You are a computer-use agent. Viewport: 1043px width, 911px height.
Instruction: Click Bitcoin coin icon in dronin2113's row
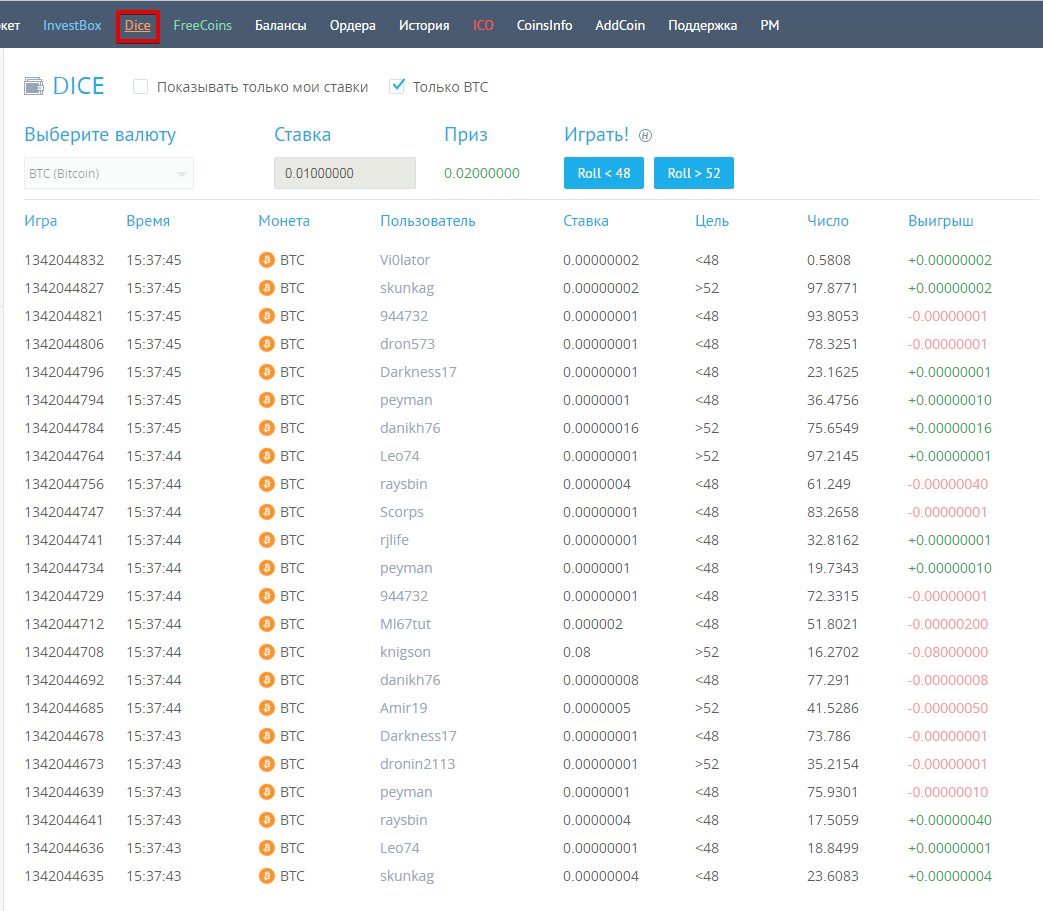tap(267, 764)
